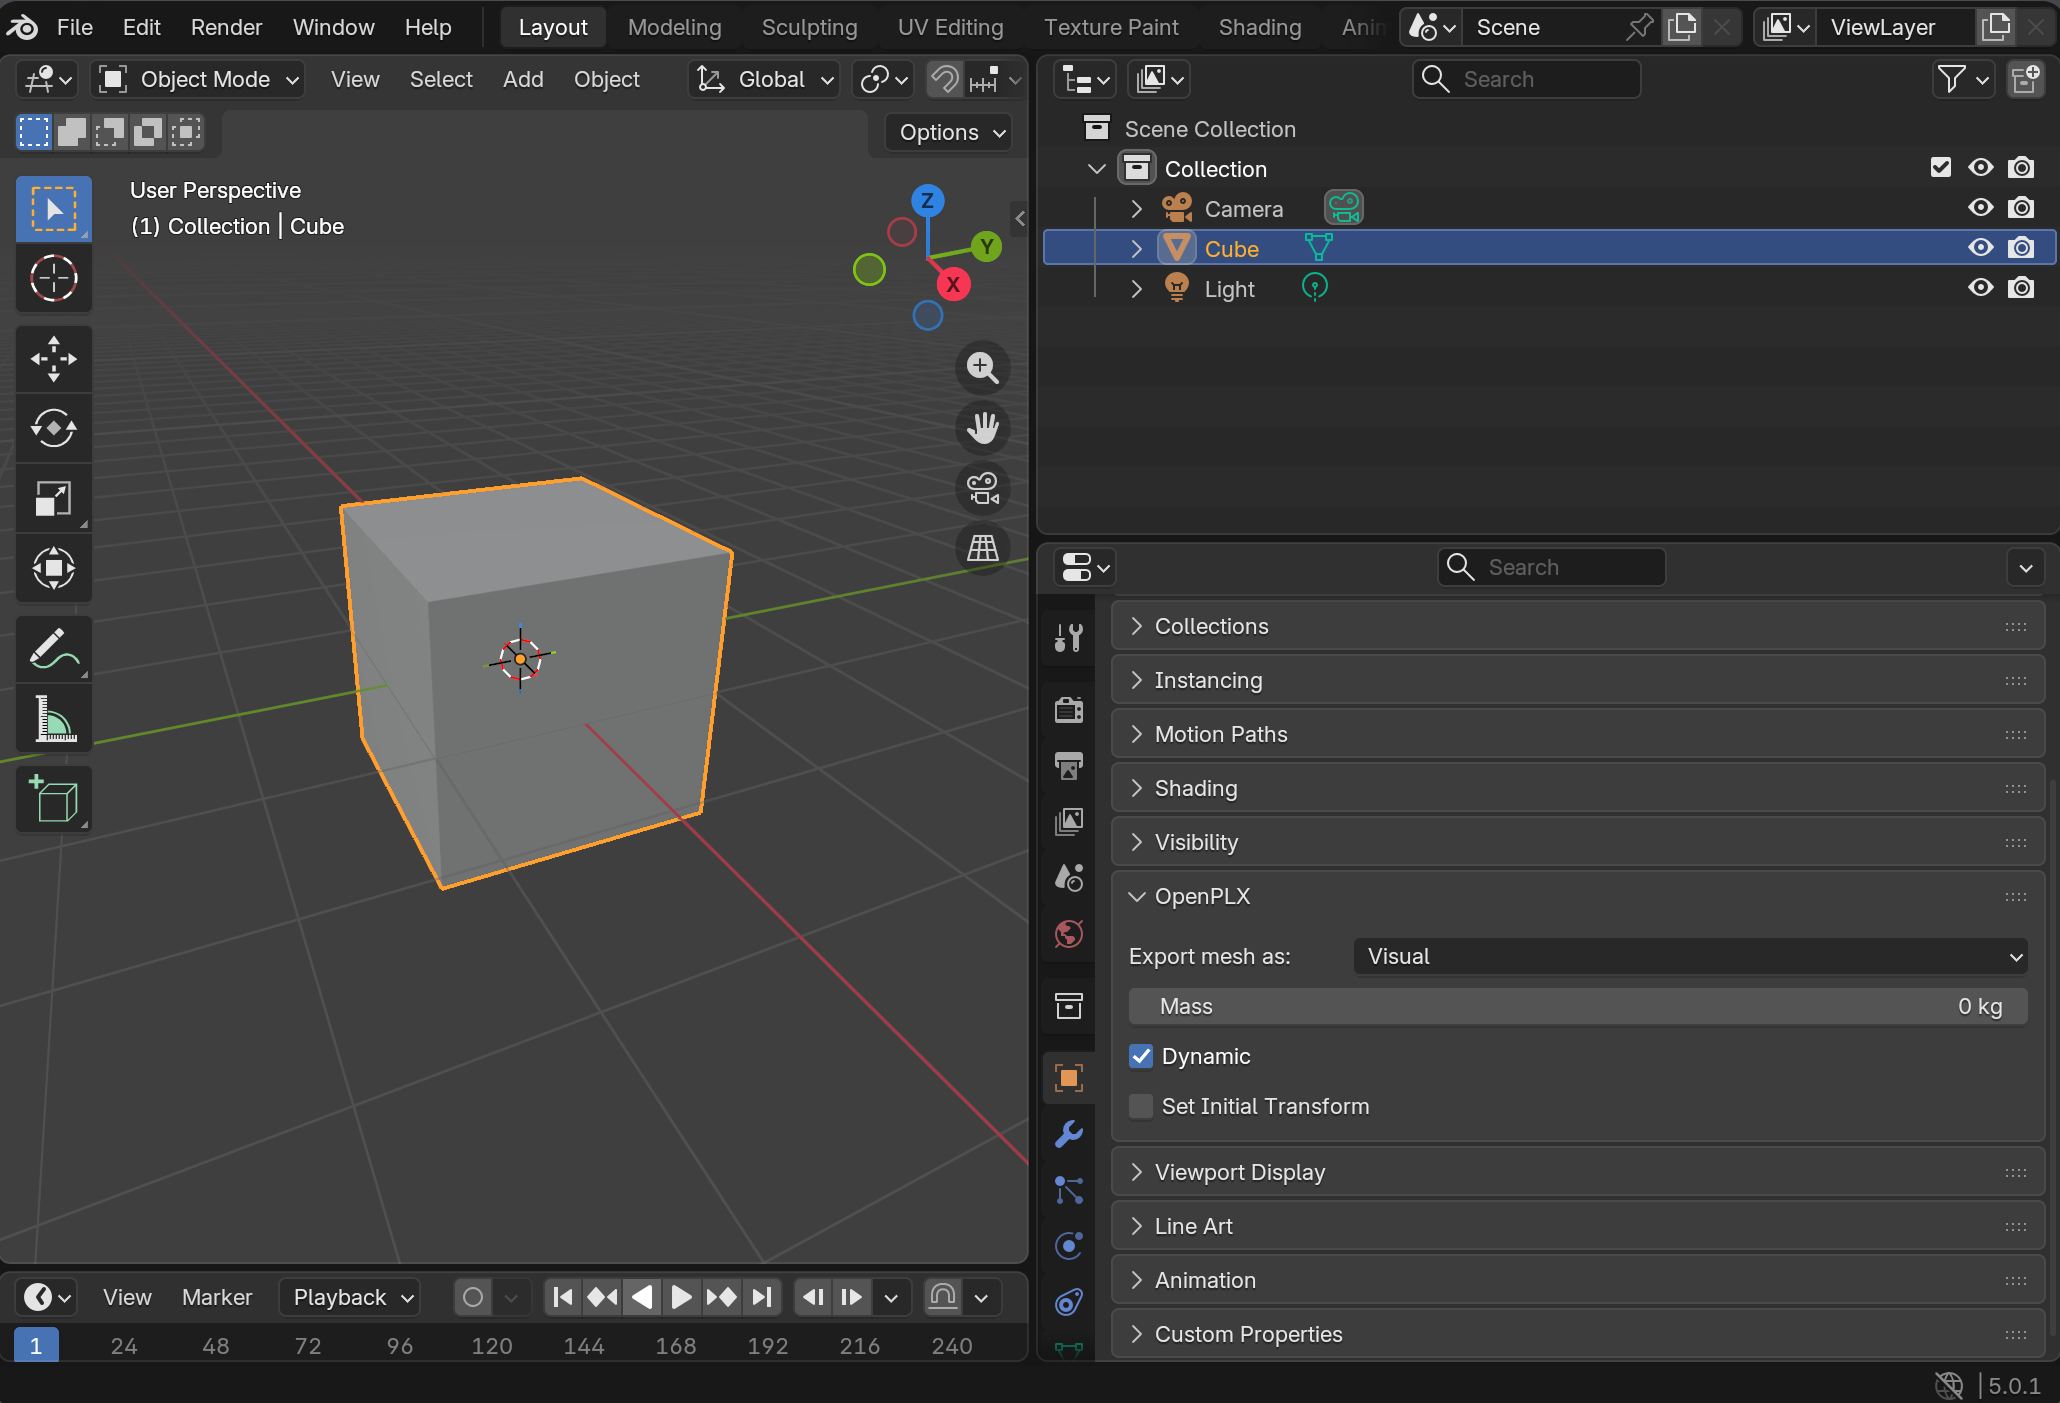Open the Render menu

point(227,27)
